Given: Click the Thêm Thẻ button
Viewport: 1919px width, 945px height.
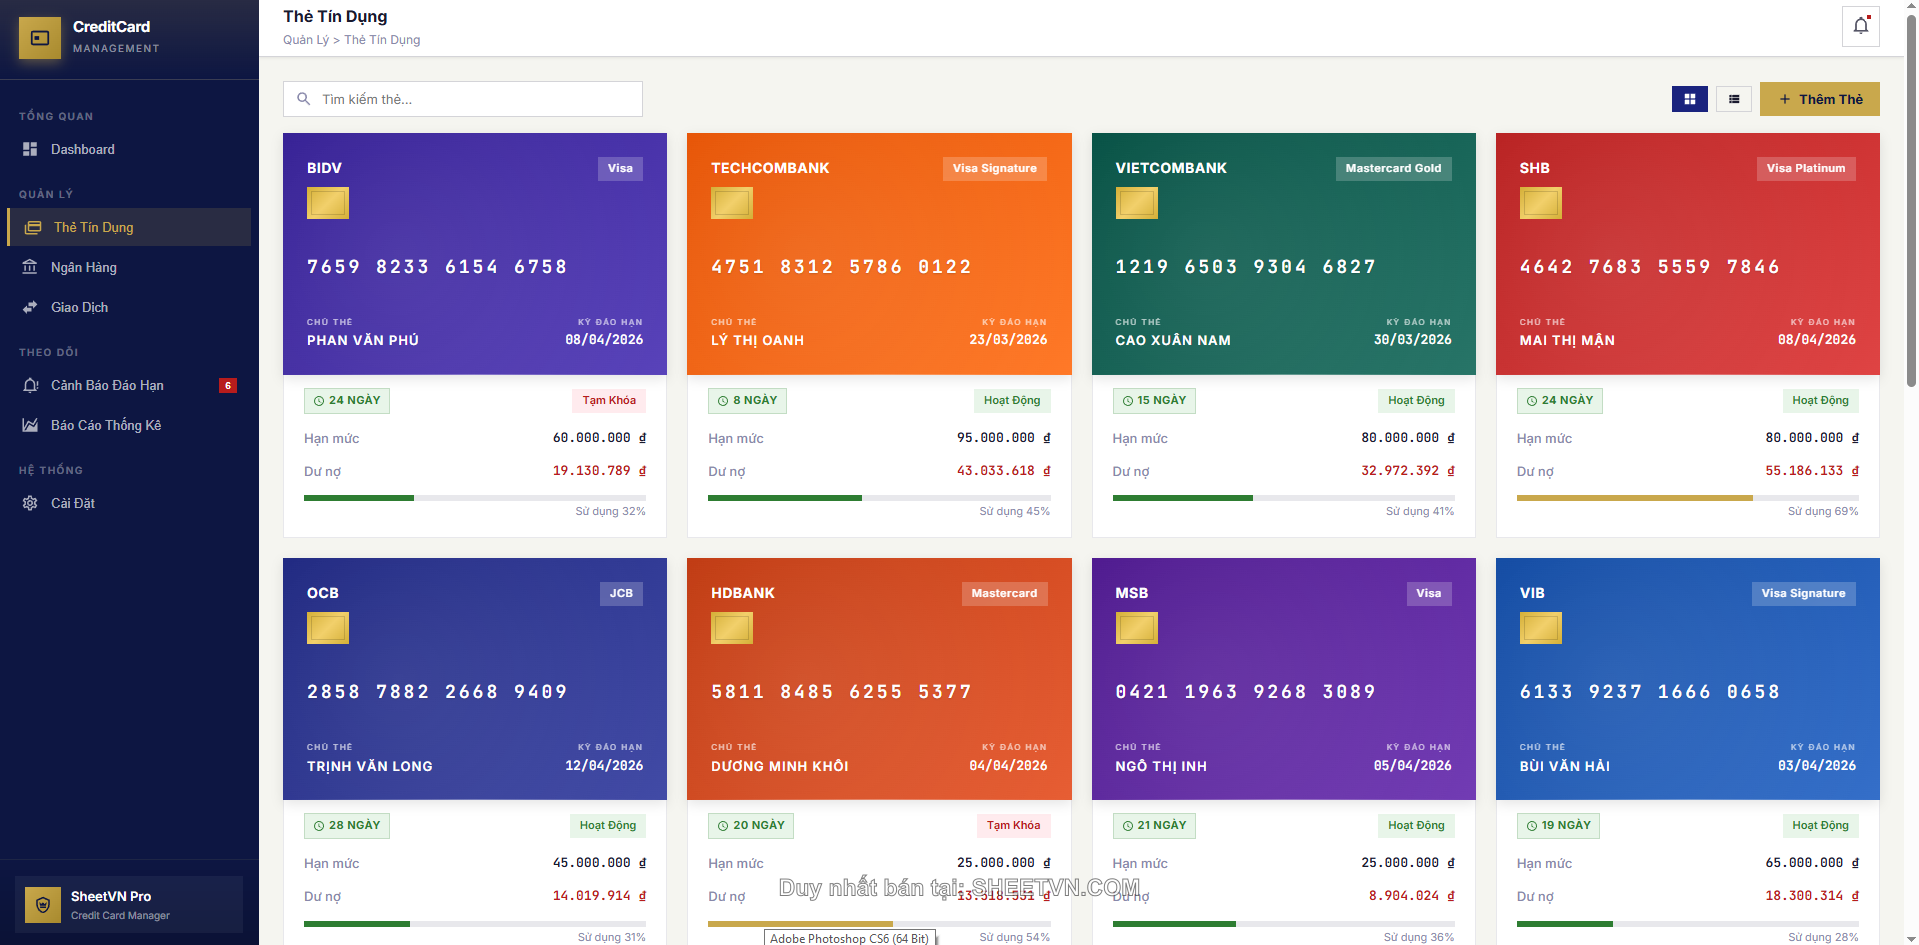Looking at the screenshot, I should pos(1819,99).
